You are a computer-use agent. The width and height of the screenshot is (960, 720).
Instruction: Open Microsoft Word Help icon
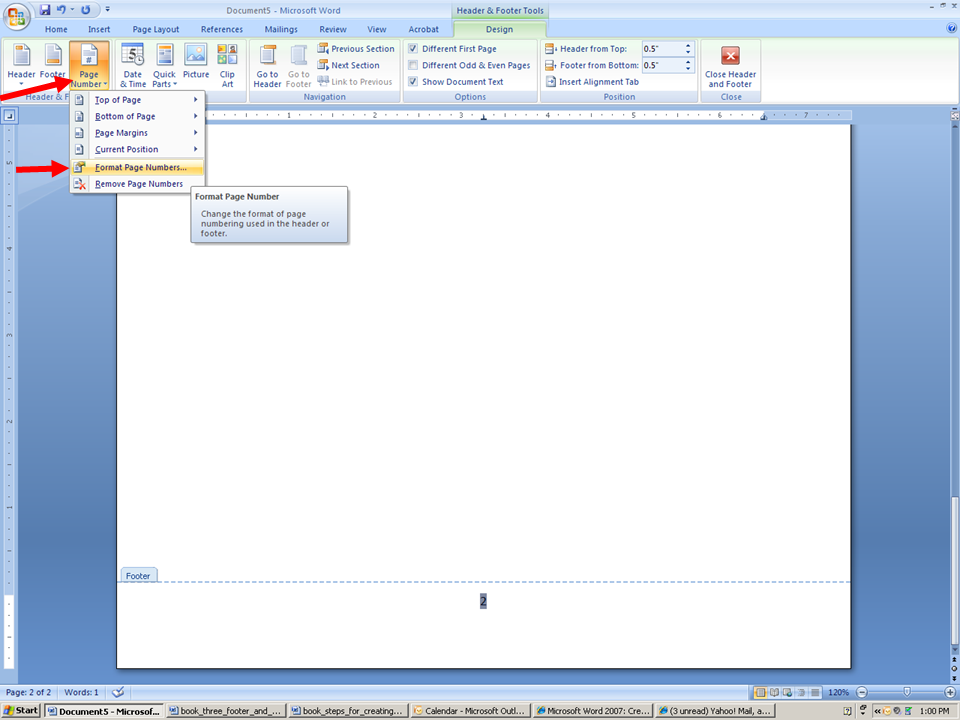point(951,28)
